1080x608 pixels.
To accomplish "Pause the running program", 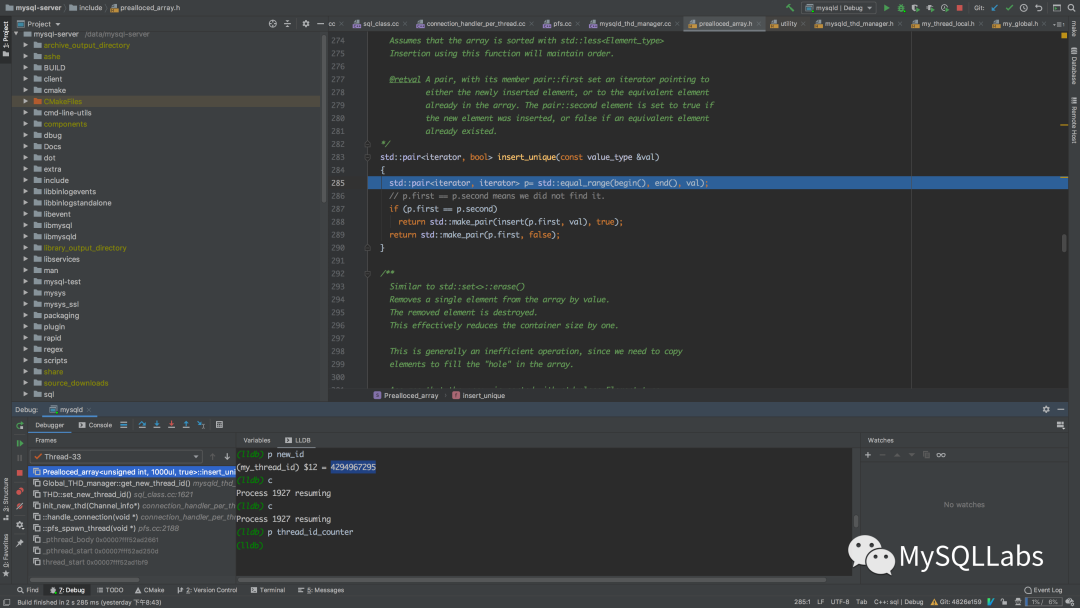I will click(20, 457).
